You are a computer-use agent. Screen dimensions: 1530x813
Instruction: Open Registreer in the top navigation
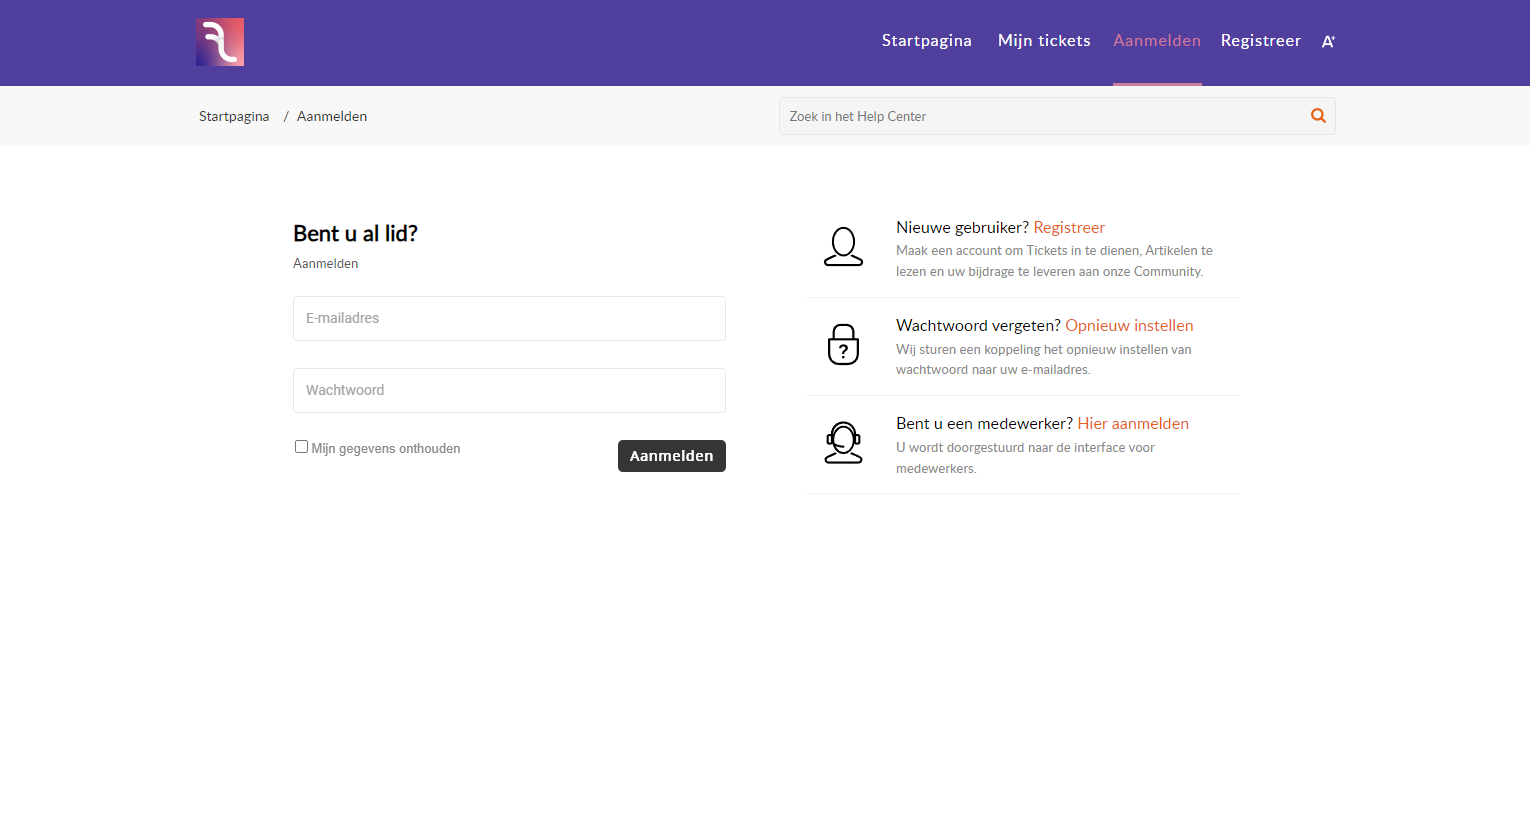[x=1260, y=41]
